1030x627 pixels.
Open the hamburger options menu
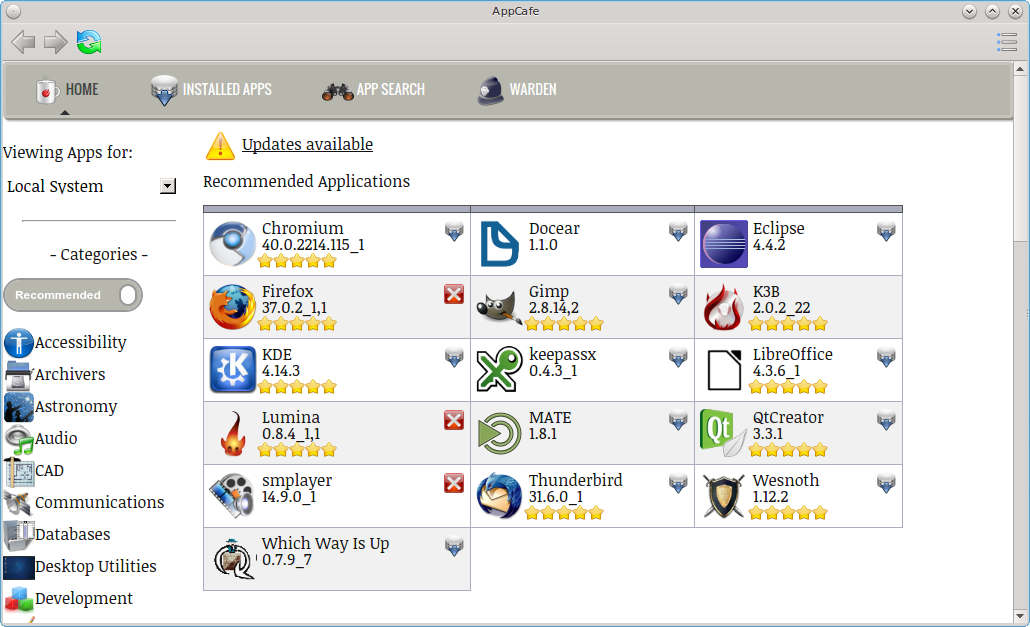tap(1006, 42)
